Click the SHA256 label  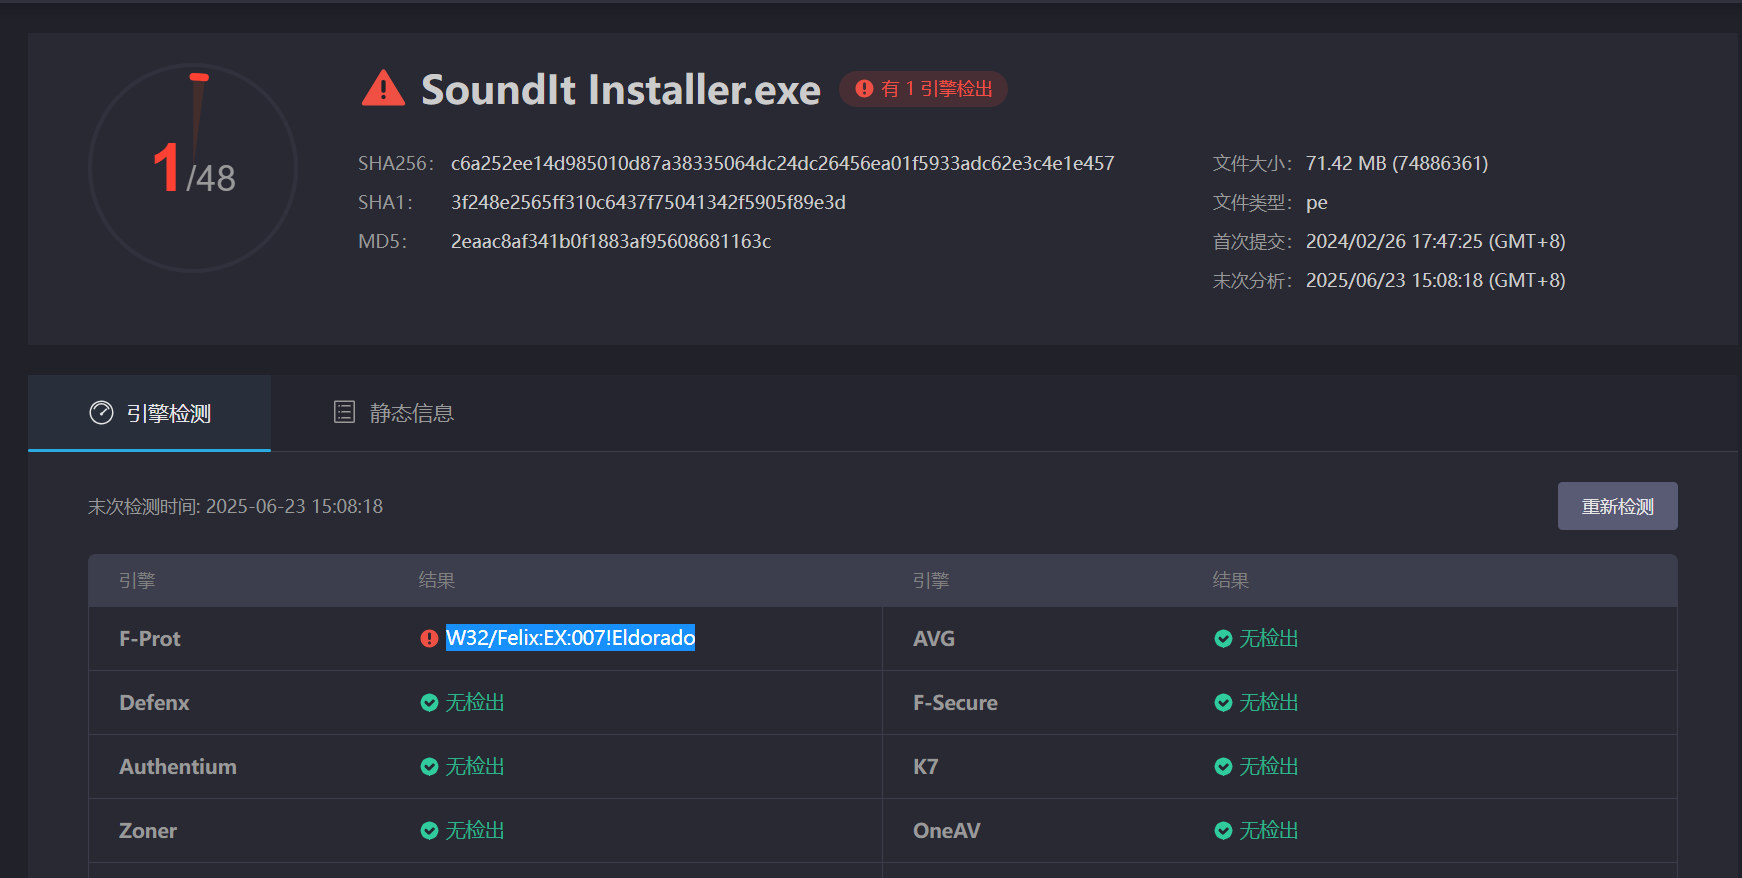tap(396, 163)
